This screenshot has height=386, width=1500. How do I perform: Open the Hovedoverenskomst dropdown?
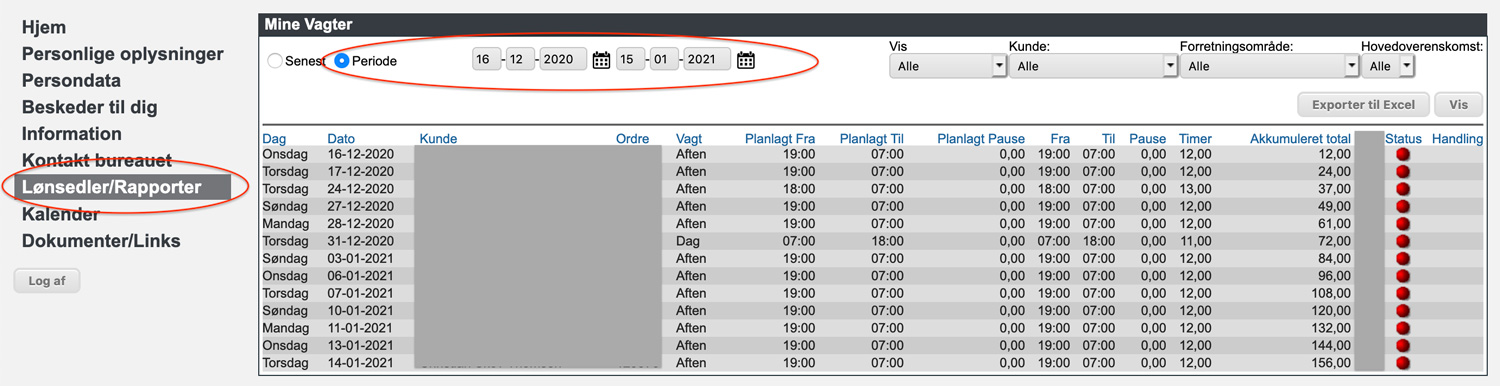click(1388, 66)
